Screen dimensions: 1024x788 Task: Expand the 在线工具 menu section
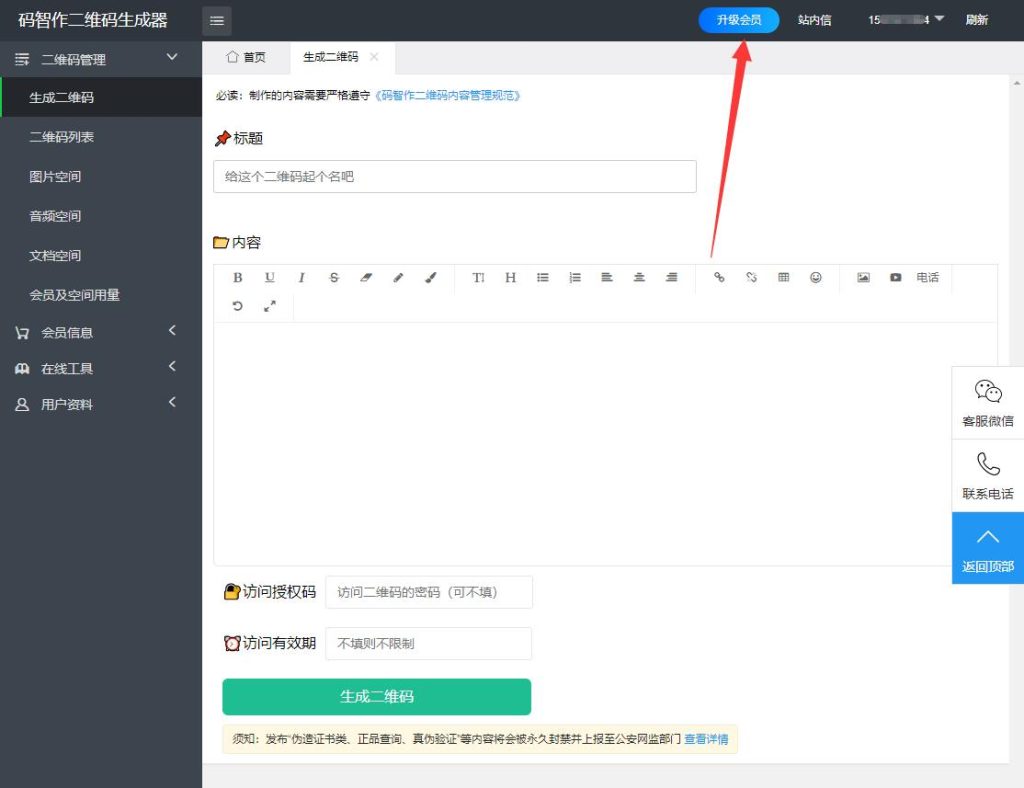tap(101, 368)
